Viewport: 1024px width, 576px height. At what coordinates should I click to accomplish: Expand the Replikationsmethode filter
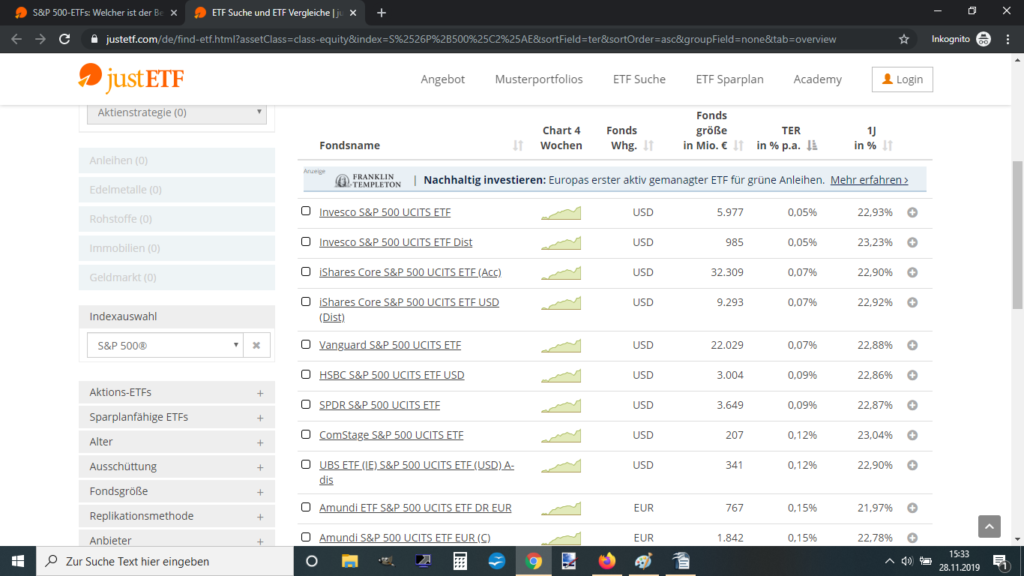pyautogui.click(x=177, y=516)
